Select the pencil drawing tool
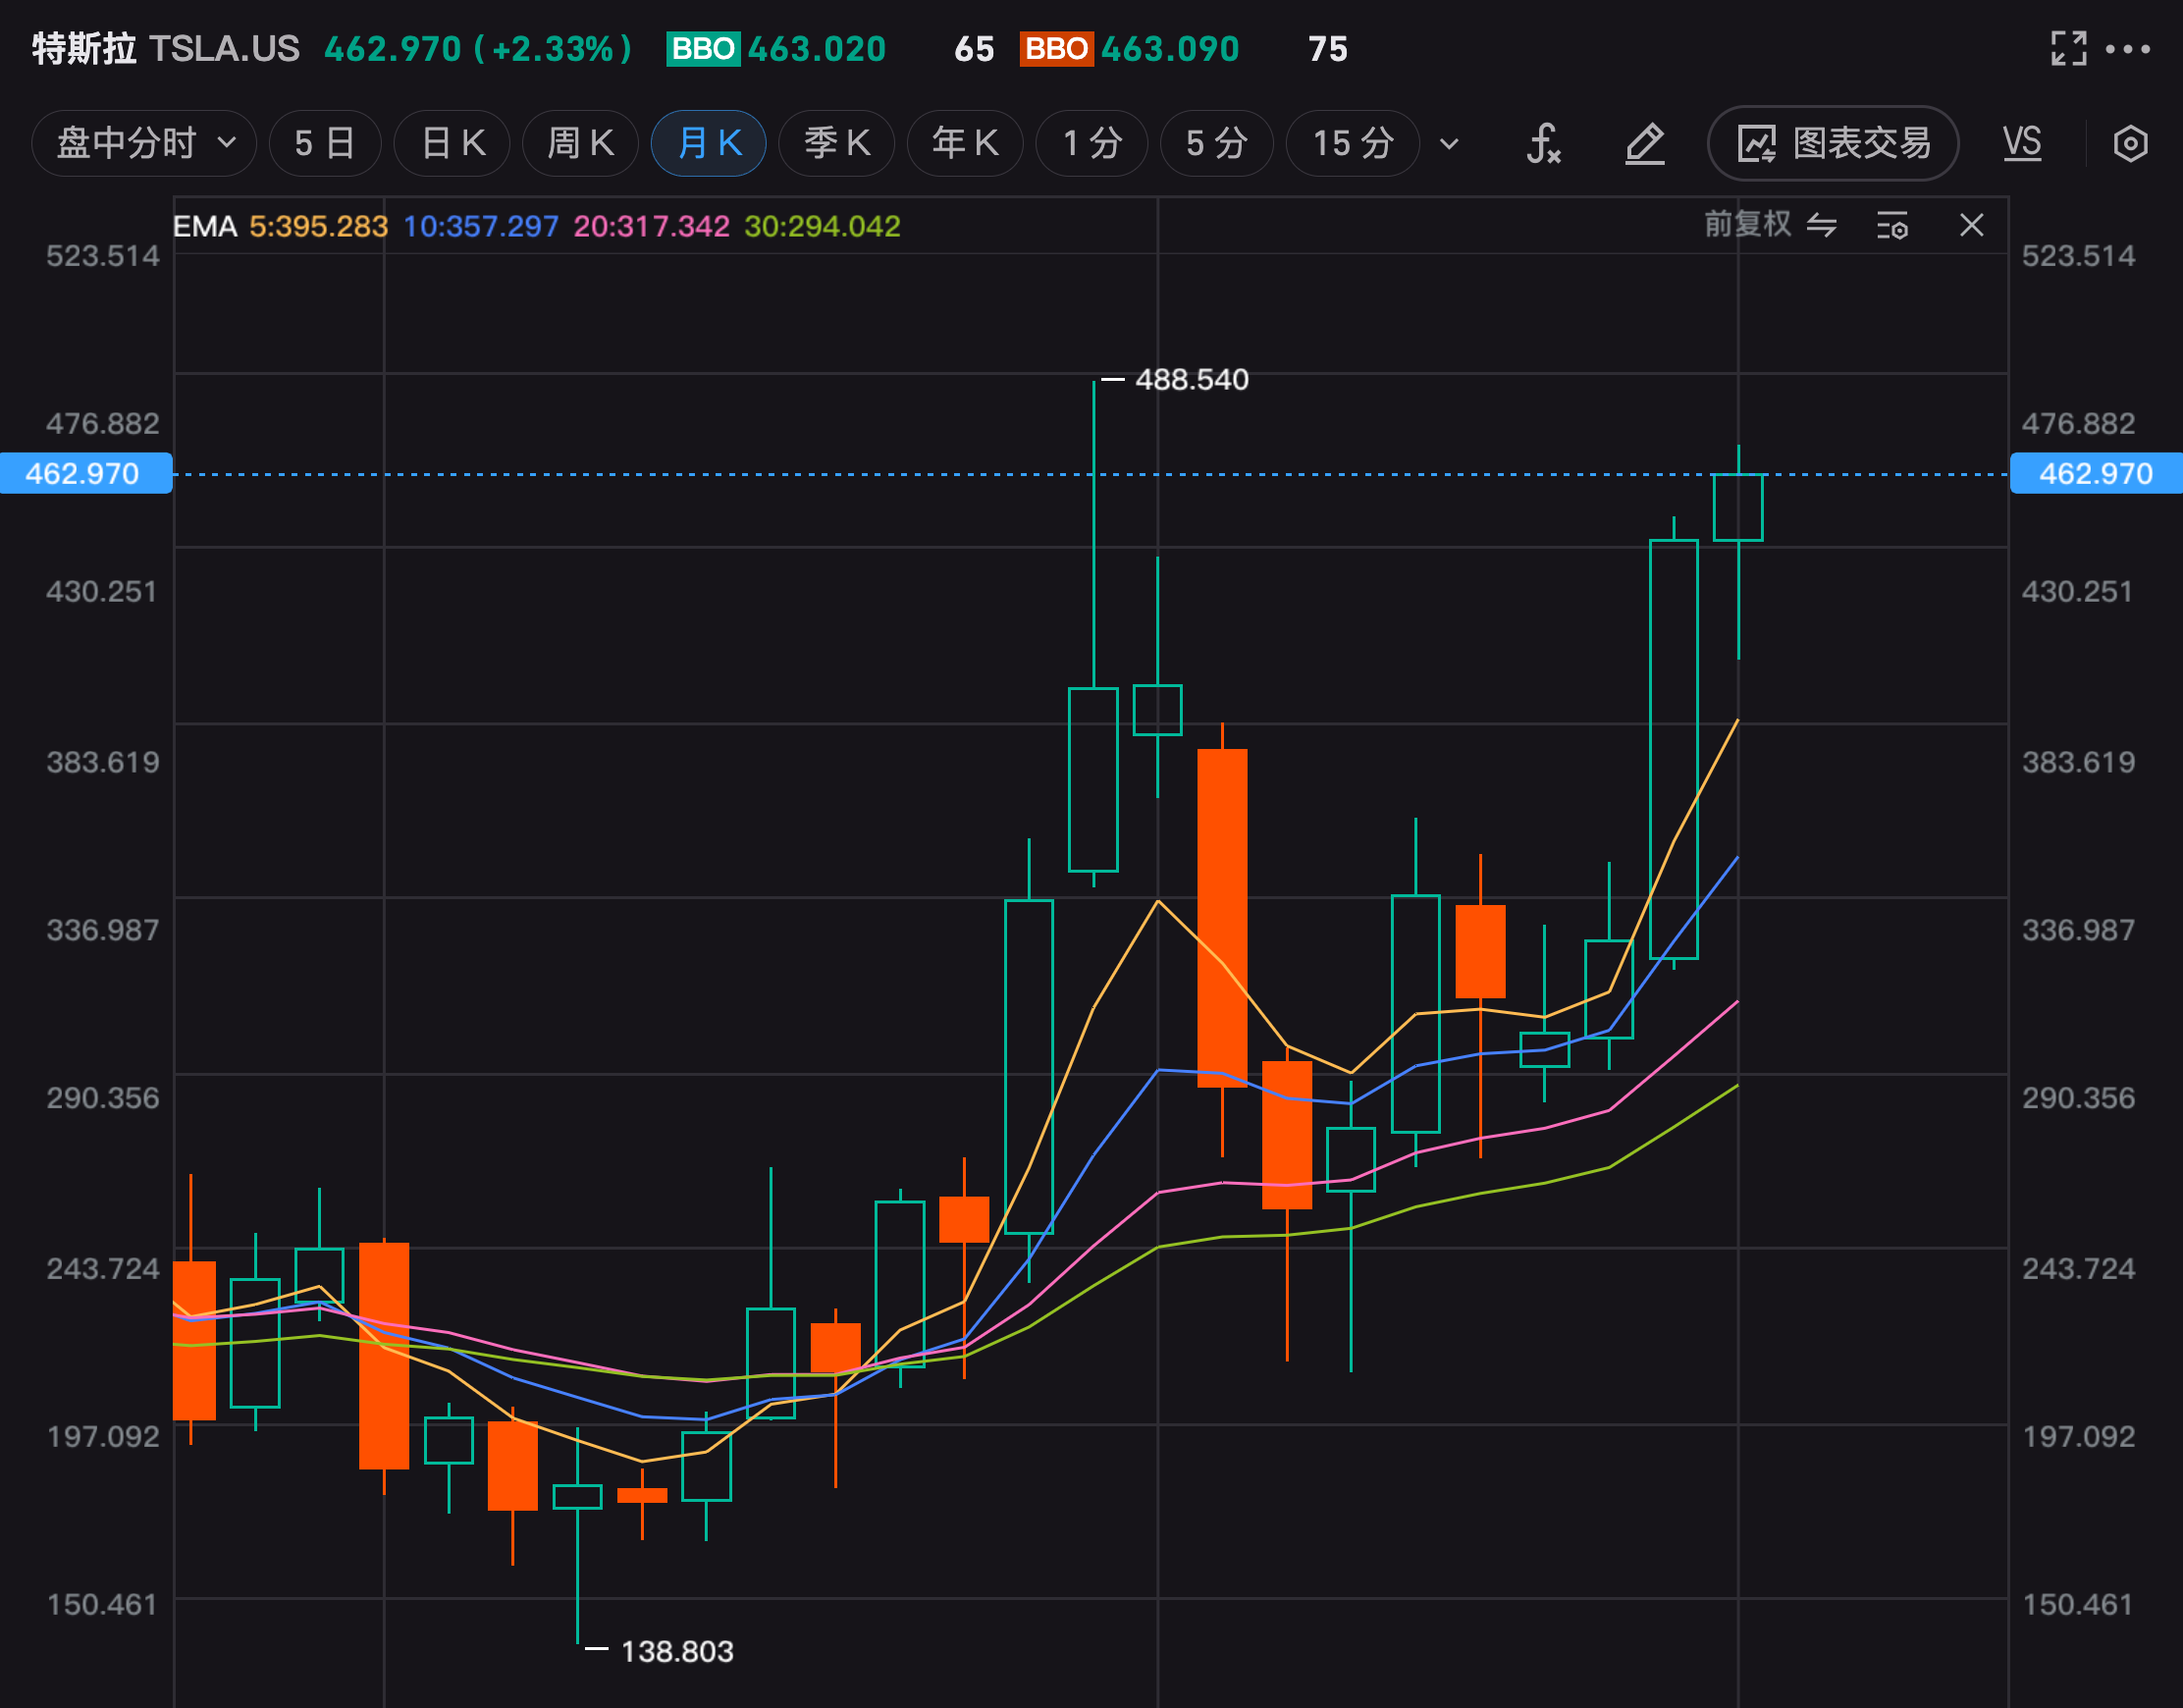The height and width of the screenshot is (1708, 2183). pos(1644,143)
